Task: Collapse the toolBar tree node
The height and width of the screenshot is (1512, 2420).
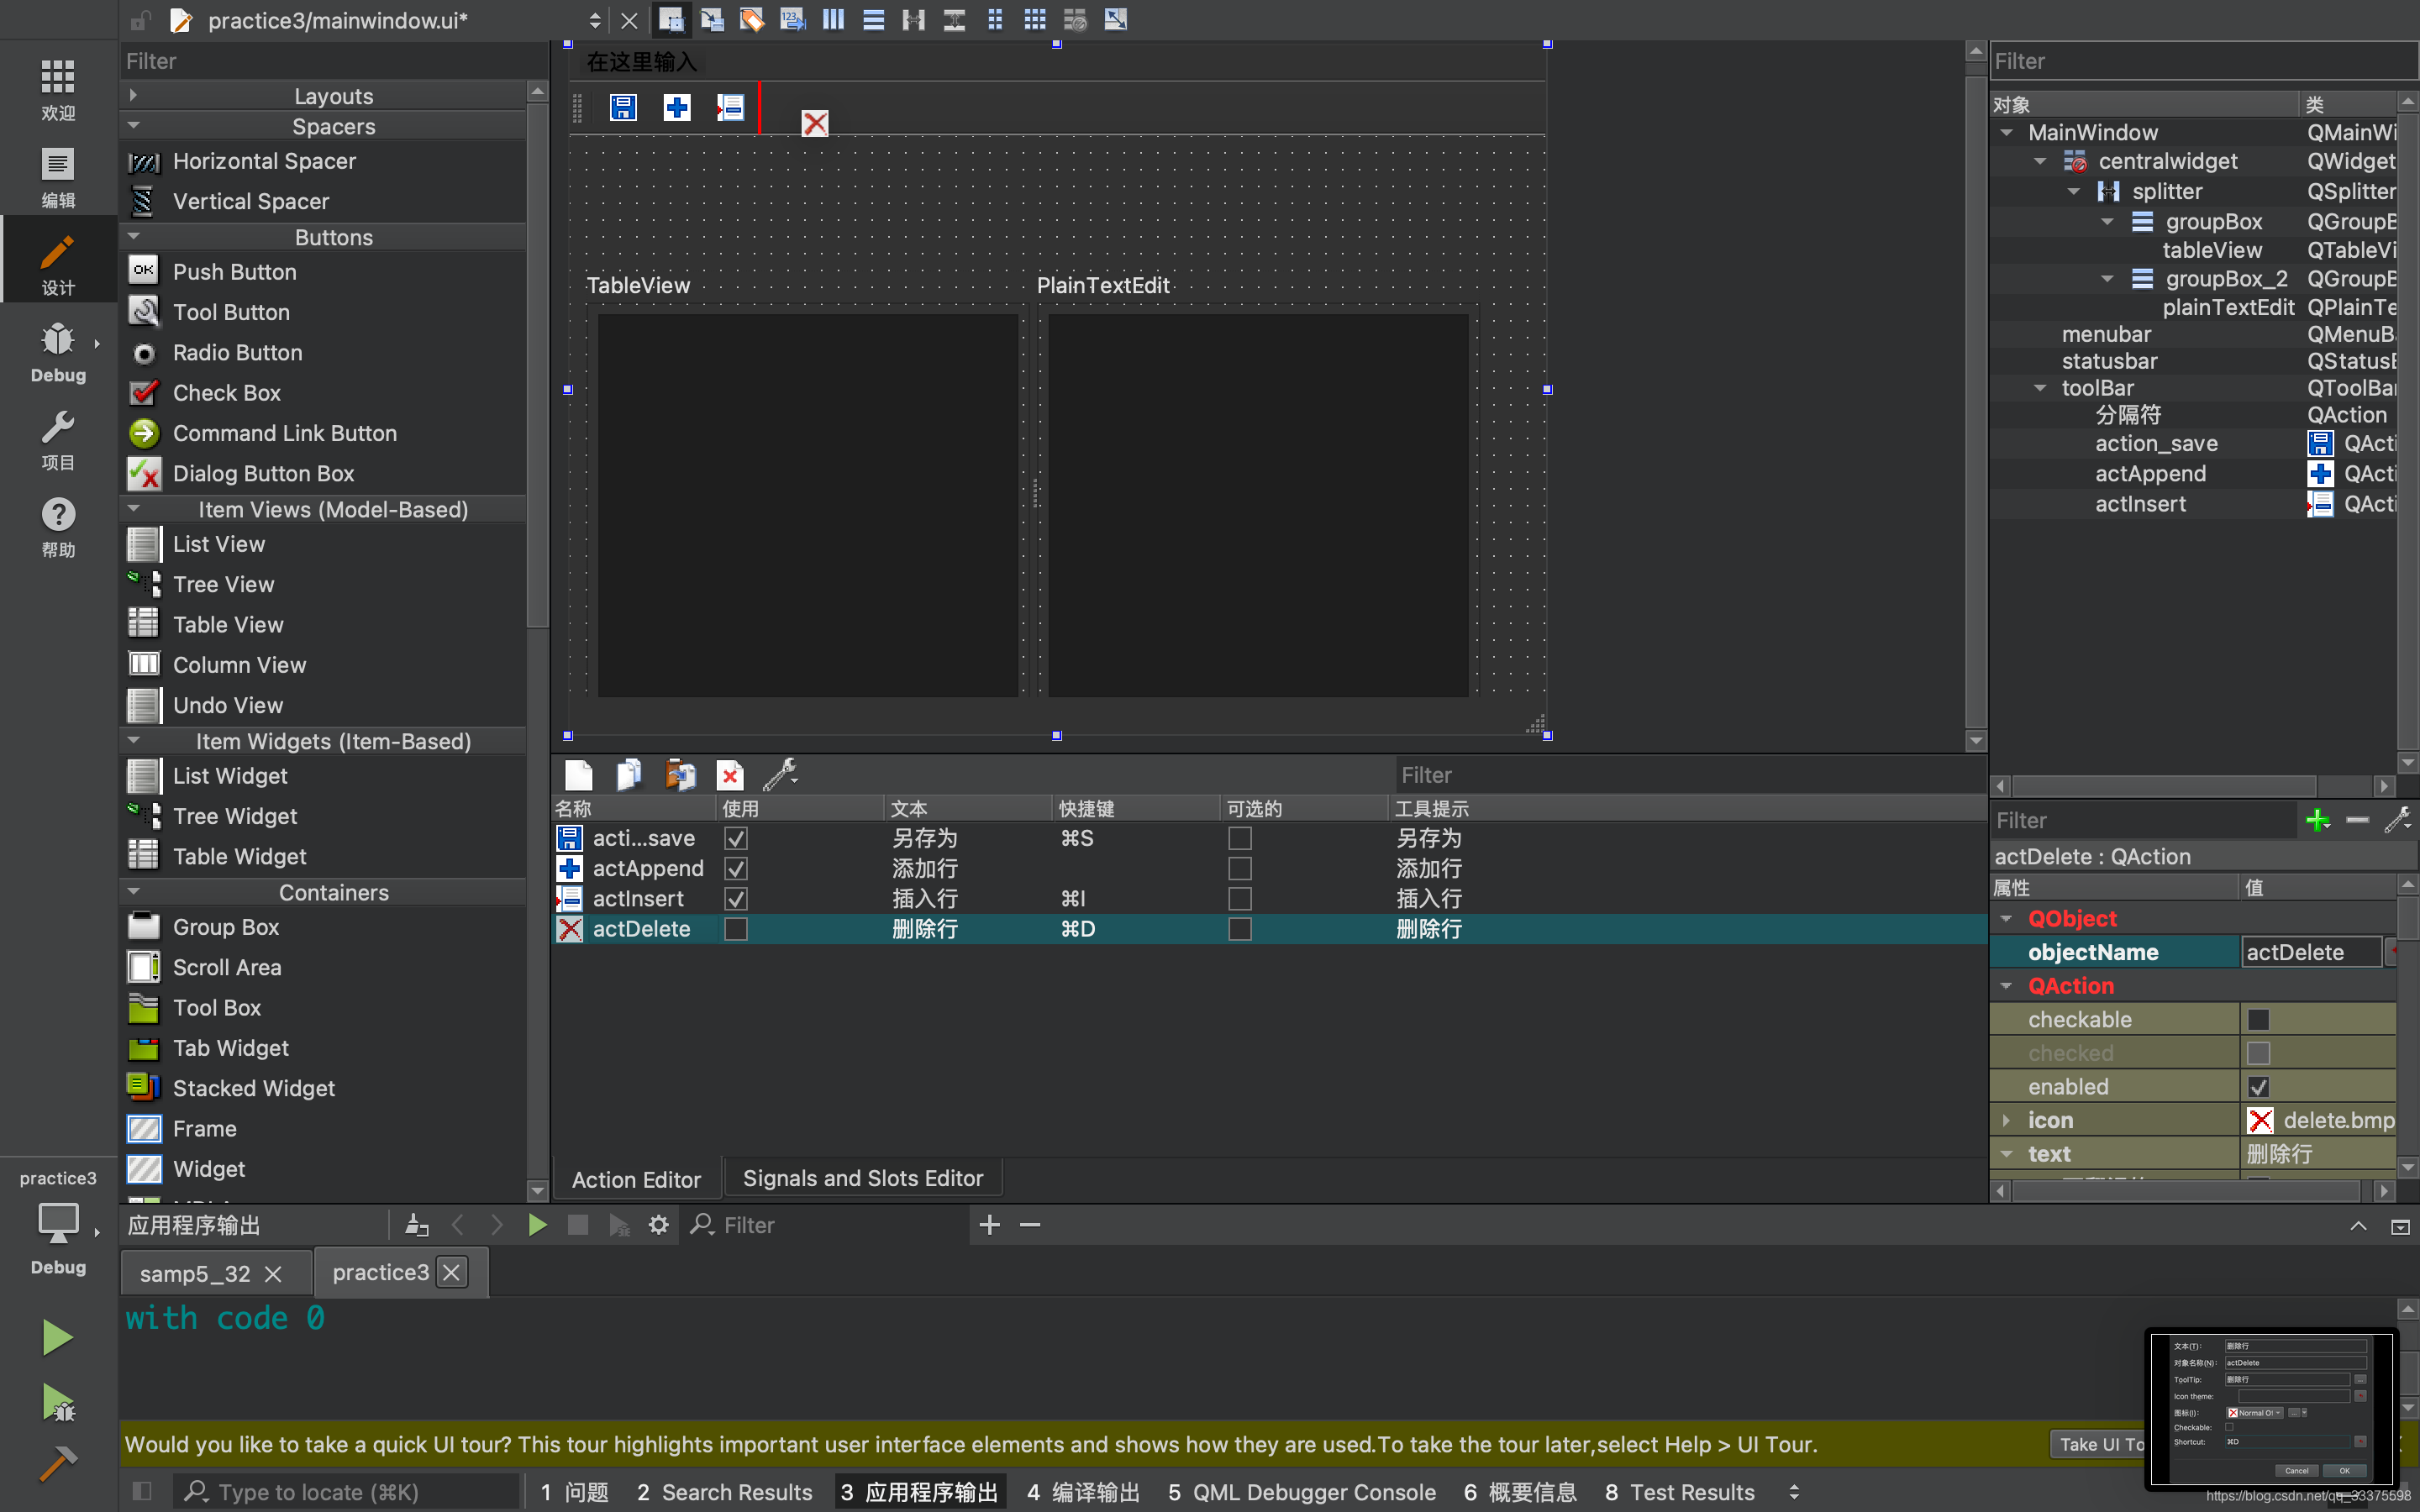Action: click(2040, 388)
